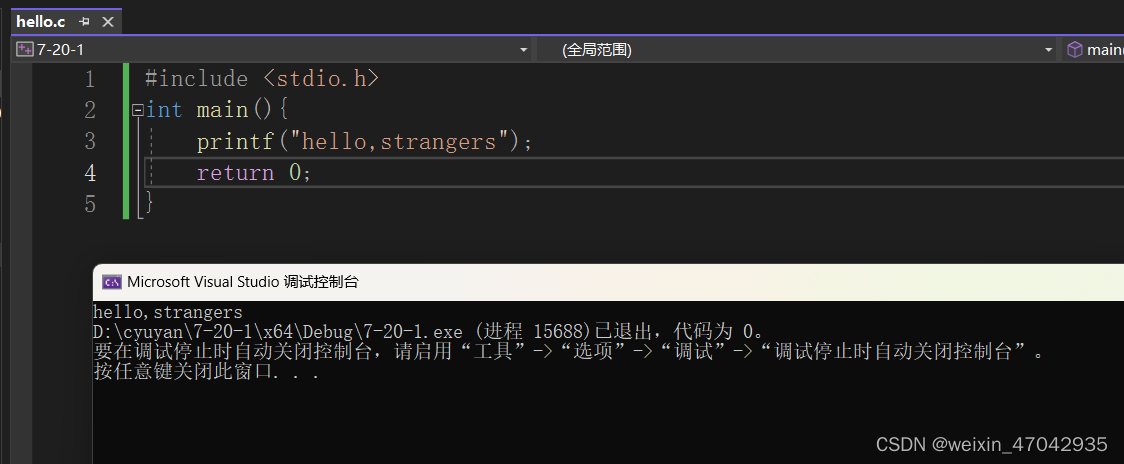Click the console window icon

[x=111, y=282]
